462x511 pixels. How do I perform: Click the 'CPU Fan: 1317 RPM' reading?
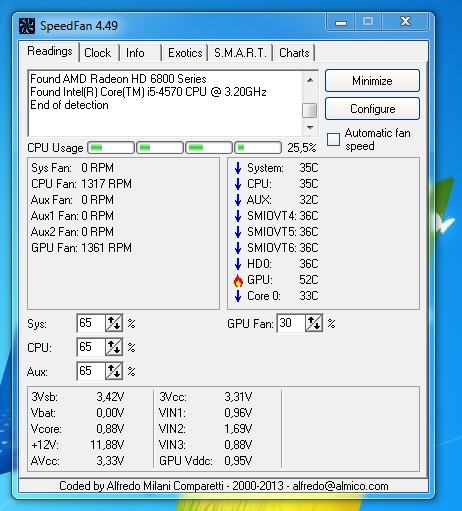pos(81,184)
